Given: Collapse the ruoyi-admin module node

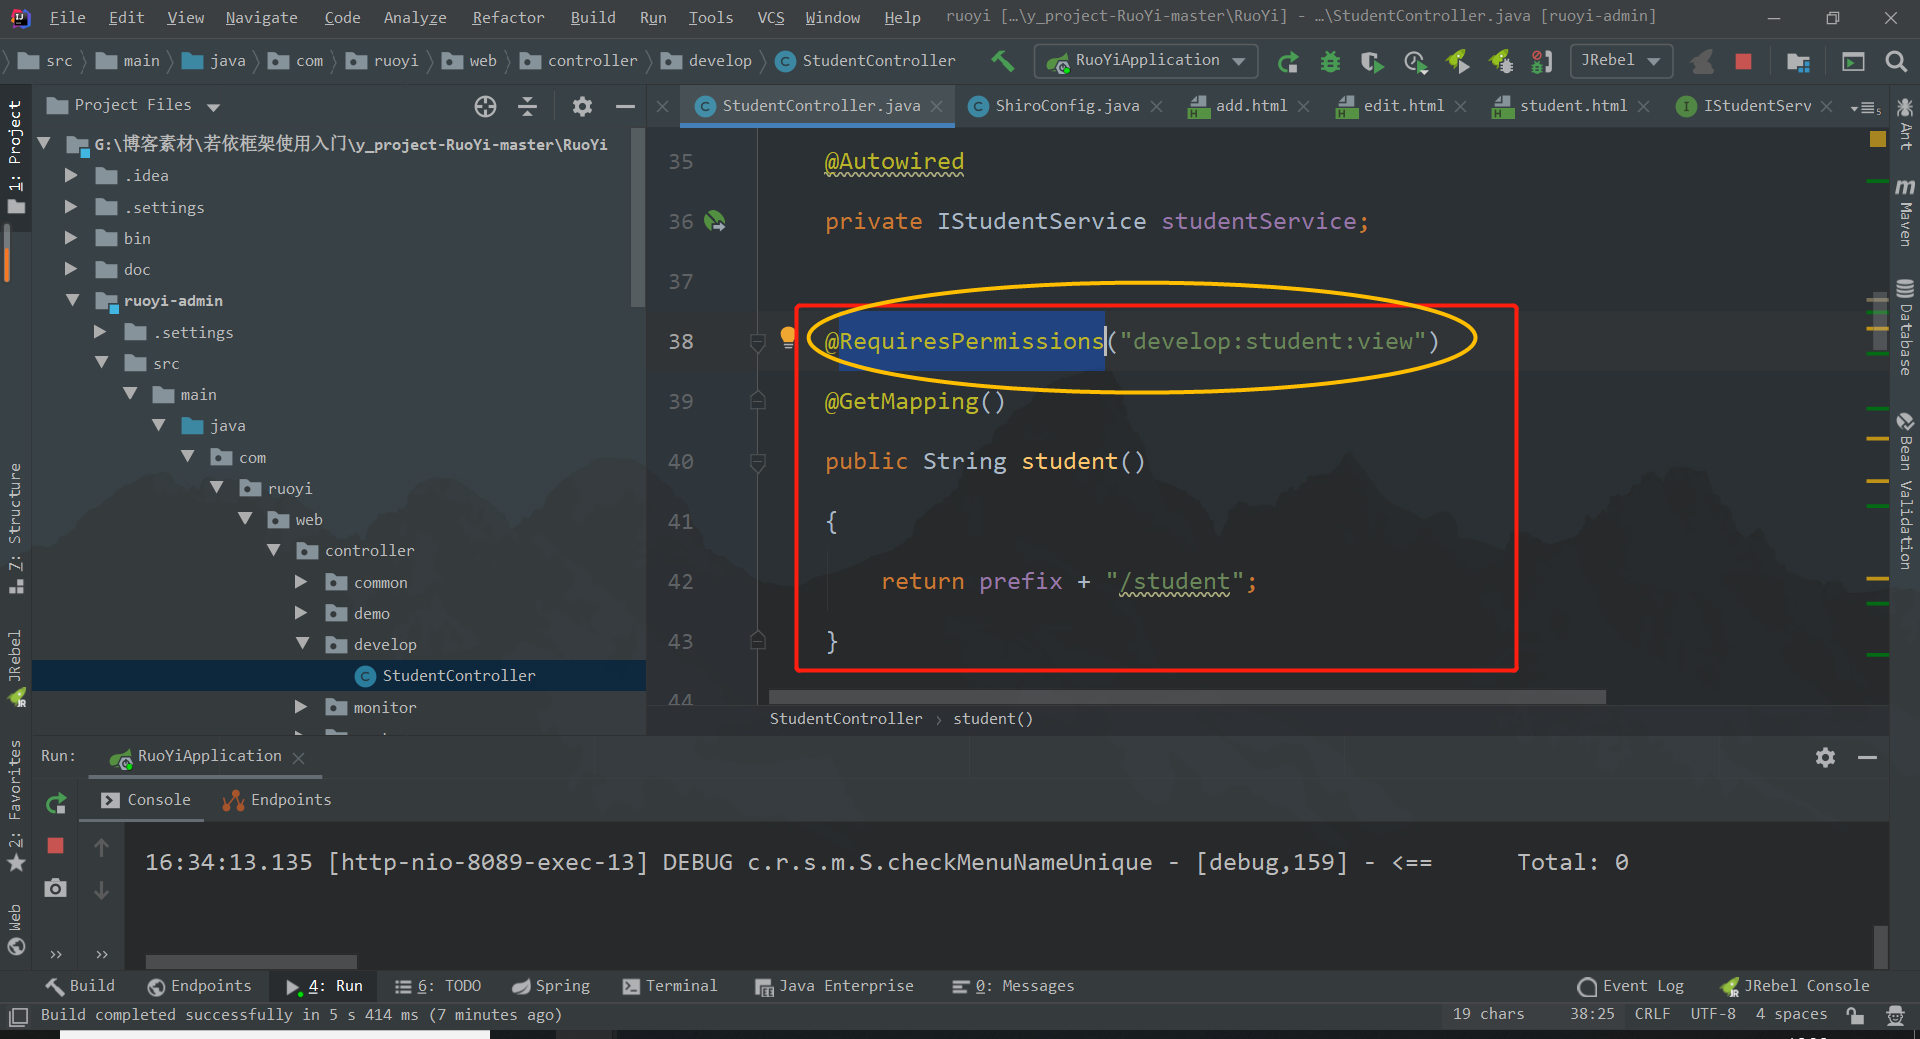Looking at the screenshot, I should pyautogui.click(x=72, y=300).
